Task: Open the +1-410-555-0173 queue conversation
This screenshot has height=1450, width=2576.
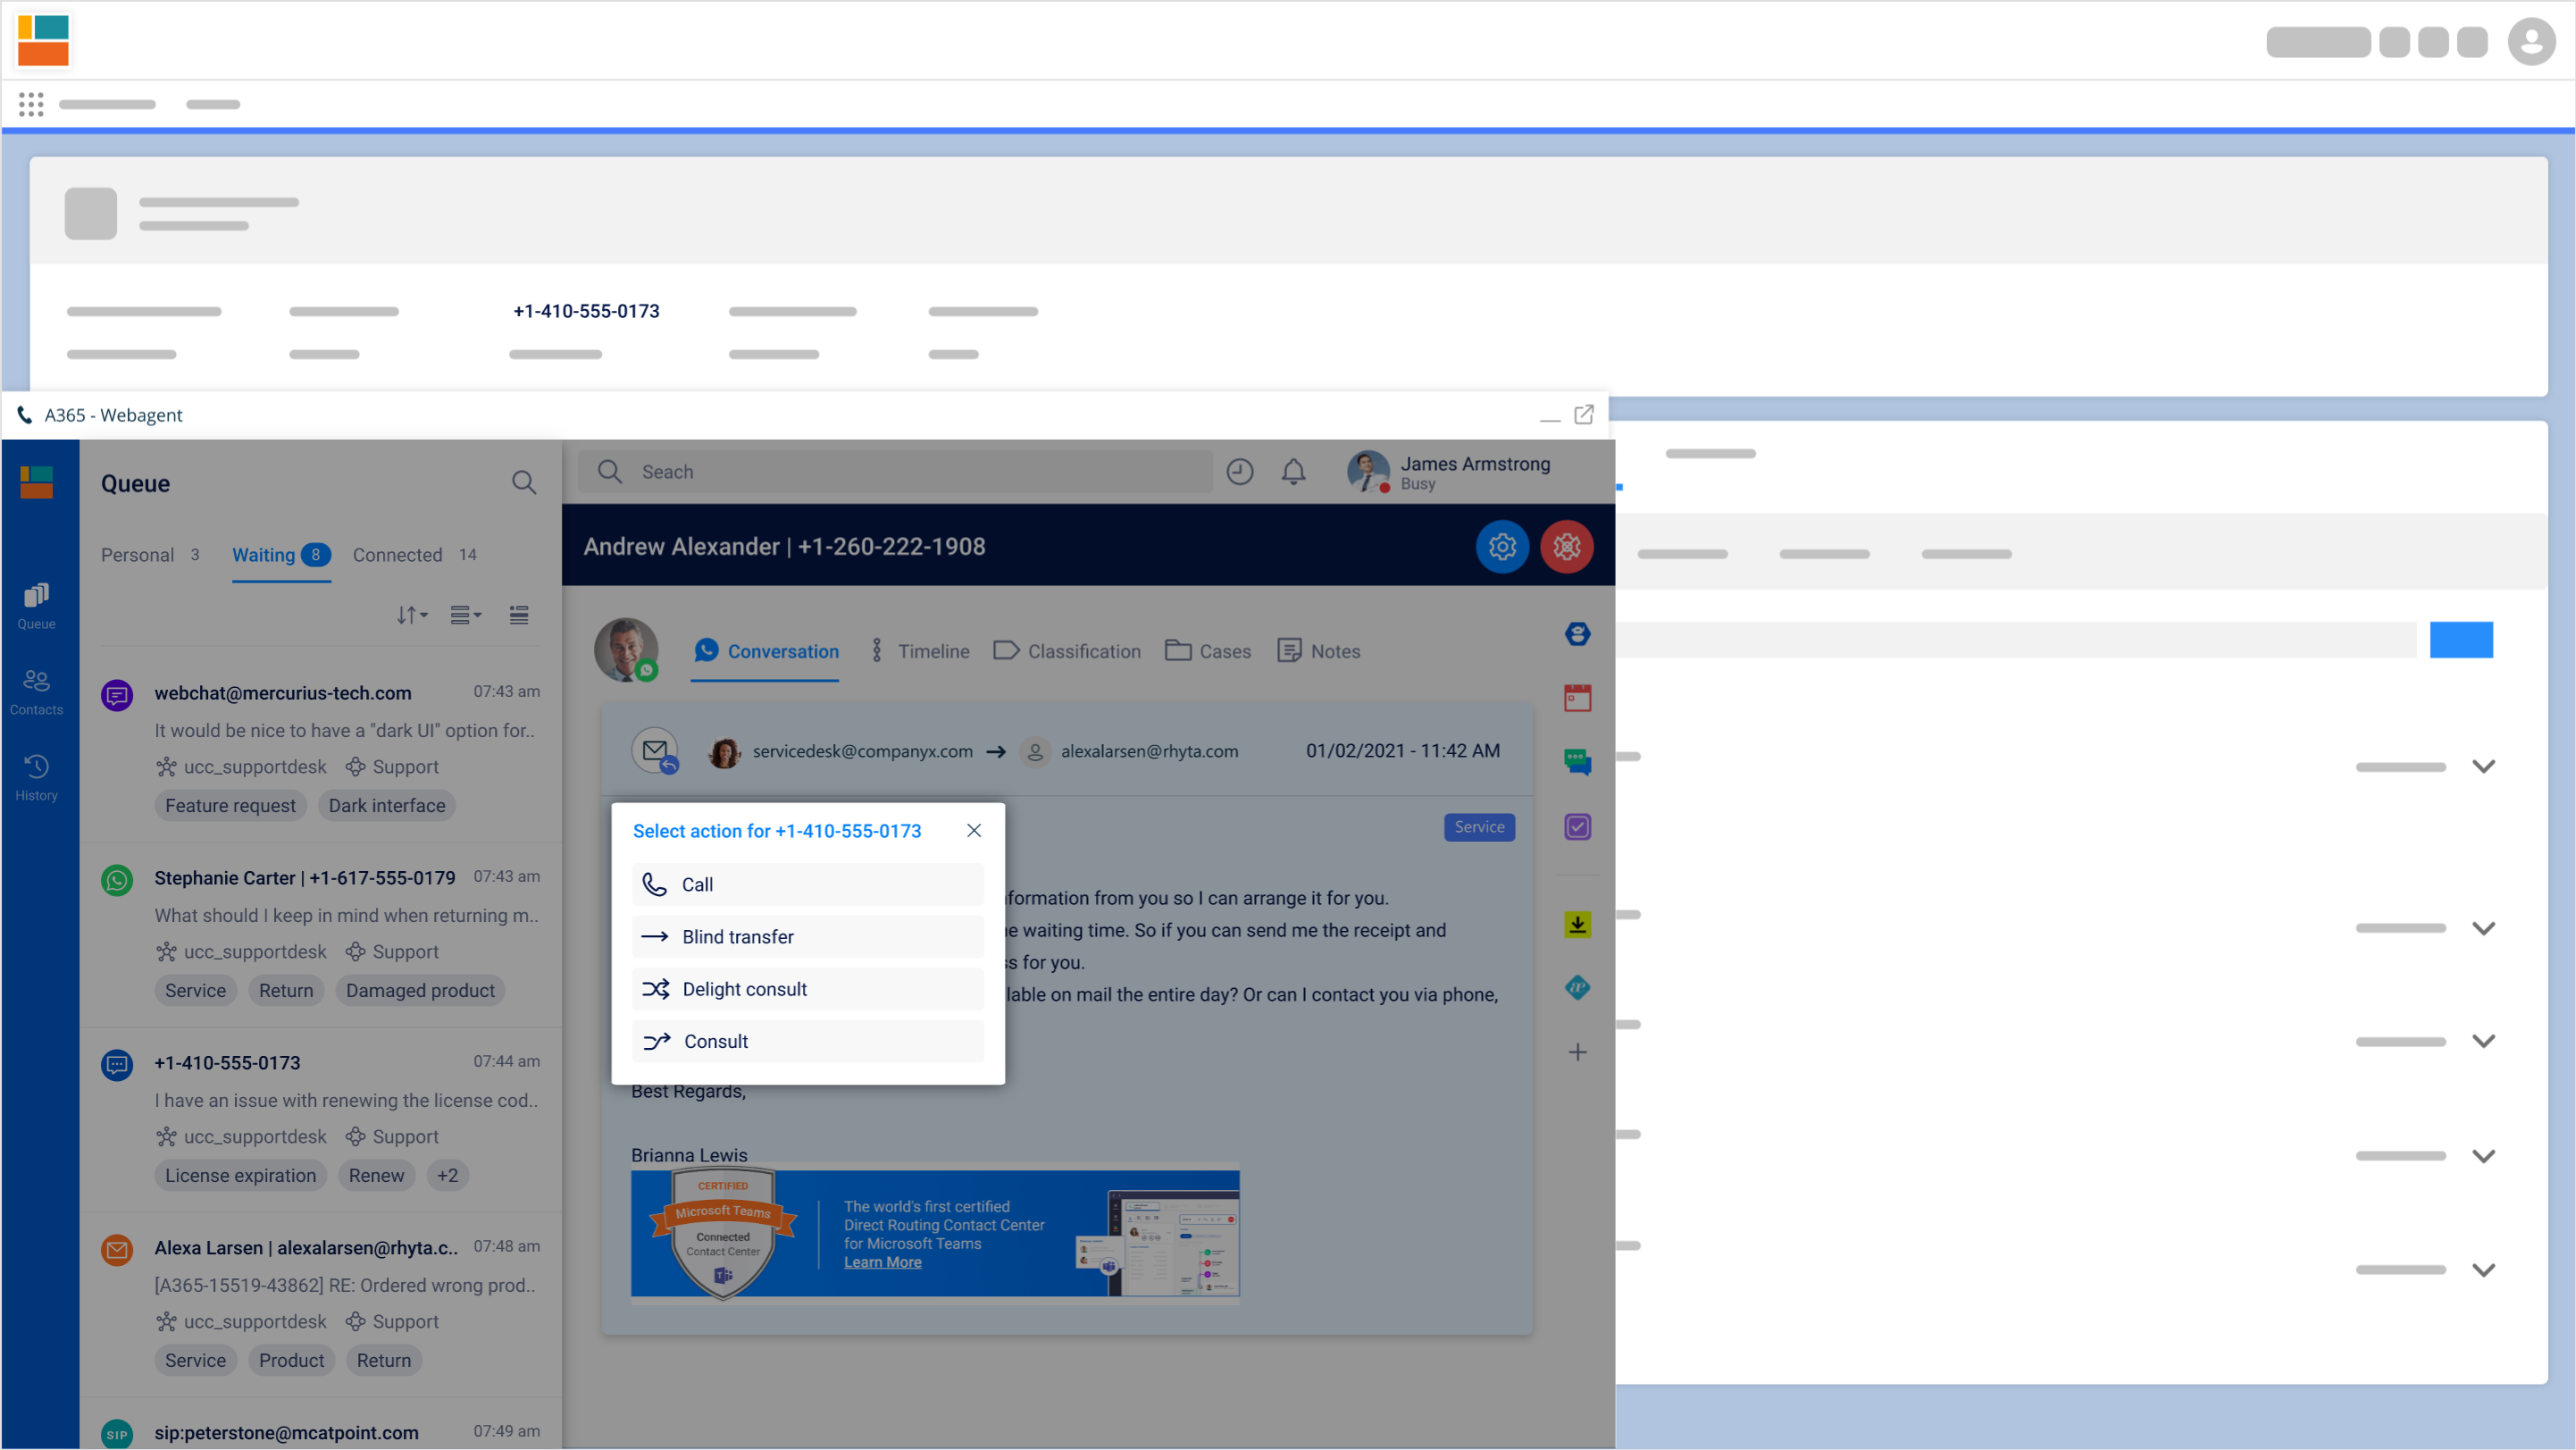Action: [321, 1119]
